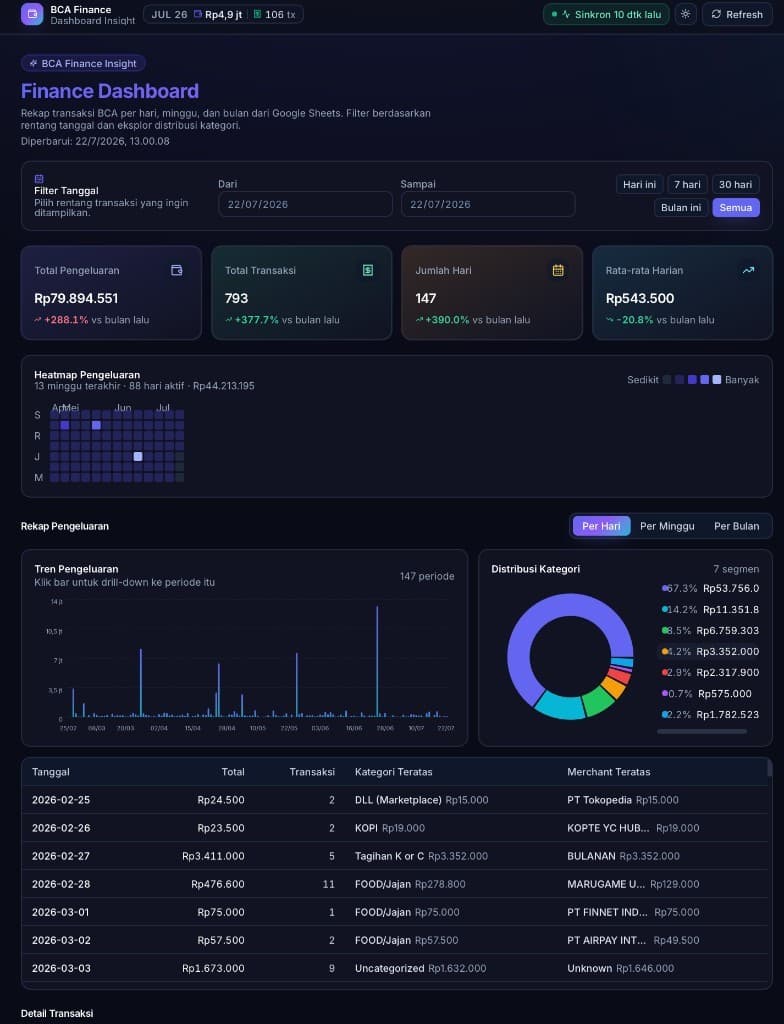784x1024 pixels.
Task: Click the brightest heatmap cell in row J
Action: tap(138, 456)
